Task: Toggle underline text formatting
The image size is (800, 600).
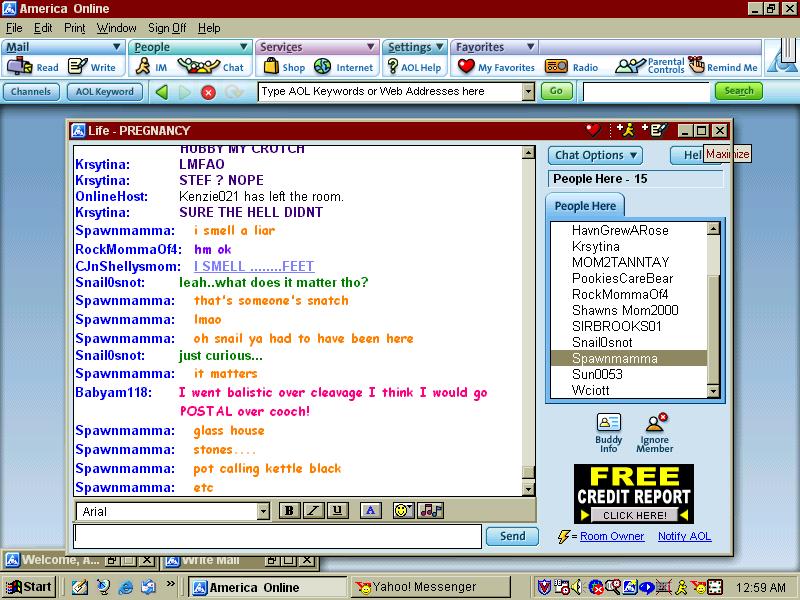Action: click(337, 510)
